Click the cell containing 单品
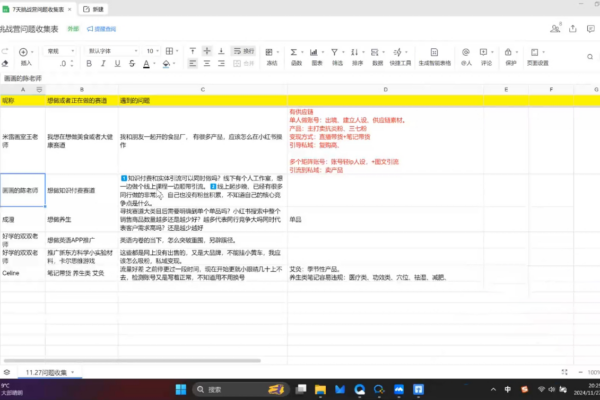Image resolution: width=600 pixels, height=400 pixels. click(x=385, y=219)
